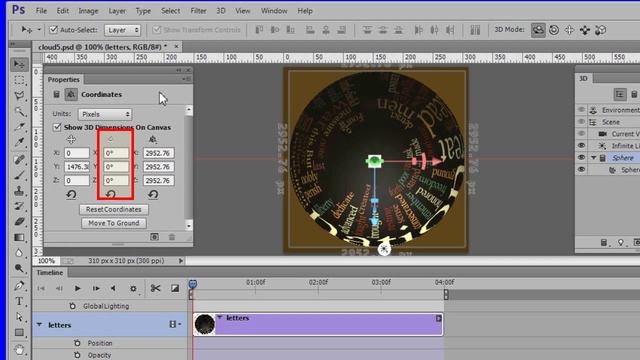Image resolution: width=640 pixels, height=360 pixels.
Task: Click the Coordinates tab icon in Properties
Action: pyautogui.click(x=71, y=95)
